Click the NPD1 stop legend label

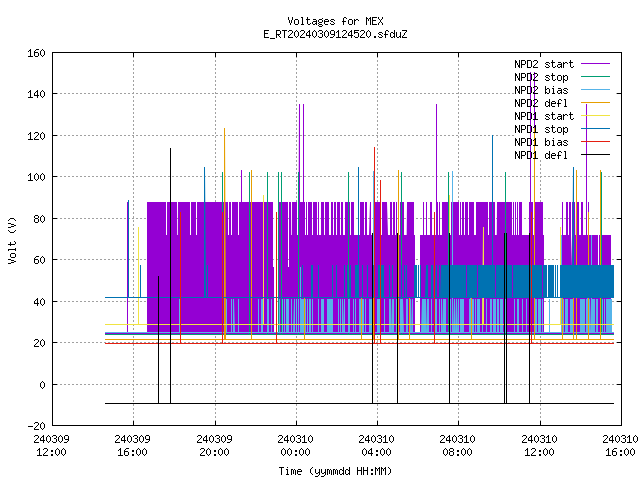click(541, 129)
